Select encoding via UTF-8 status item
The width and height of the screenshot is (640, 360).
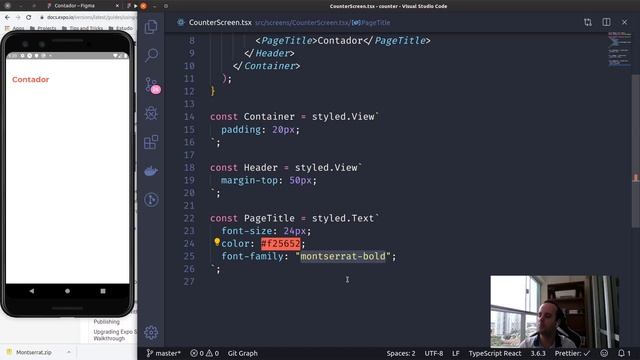click(x=433, y=353)
